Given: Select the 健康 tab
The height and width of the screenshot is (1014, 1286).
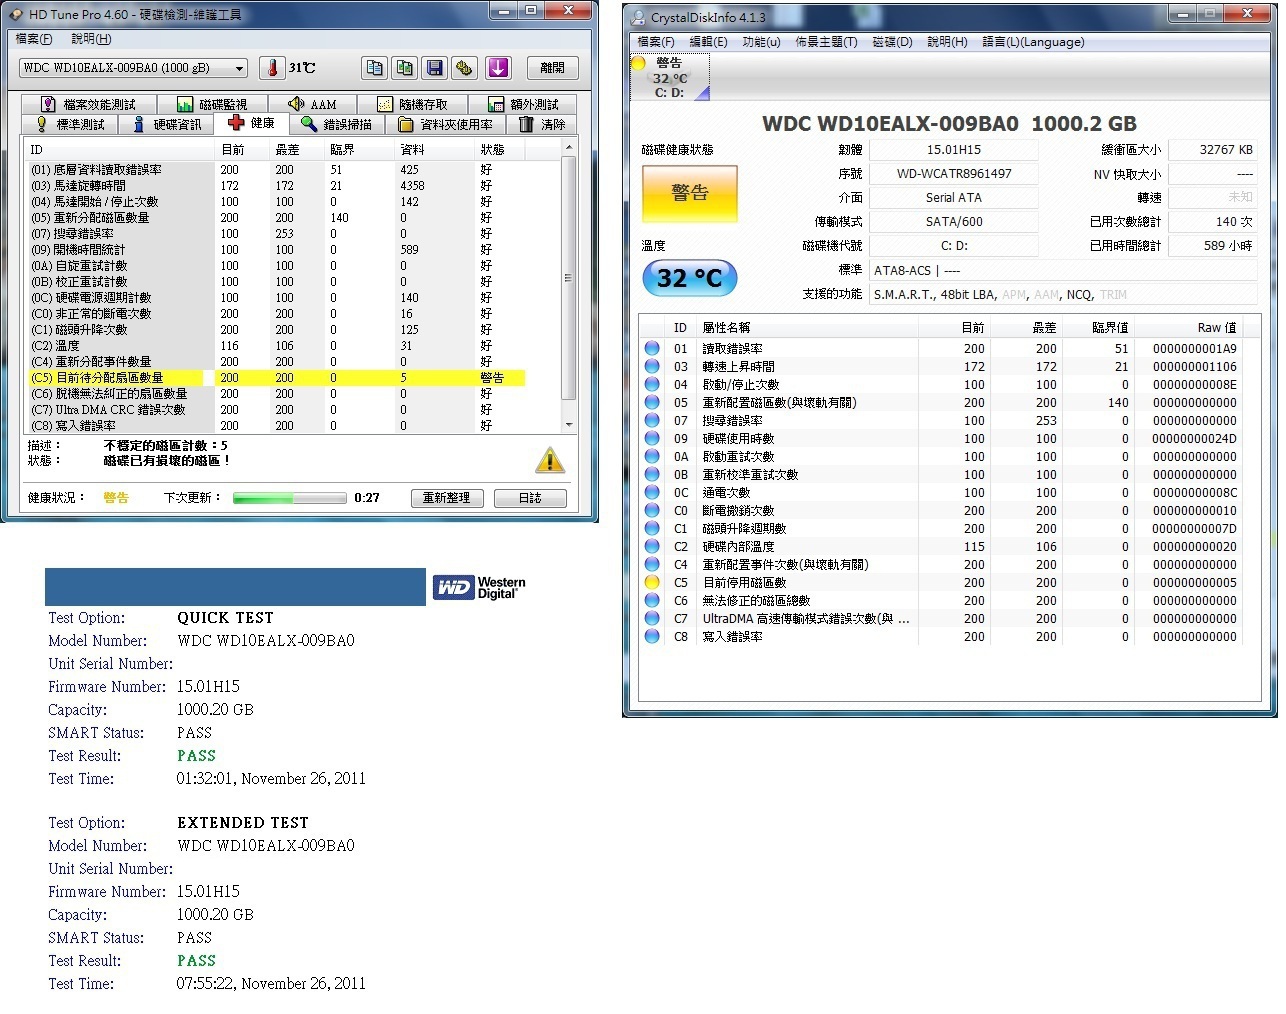Looking at the screenshot, I should click(251, 122).
